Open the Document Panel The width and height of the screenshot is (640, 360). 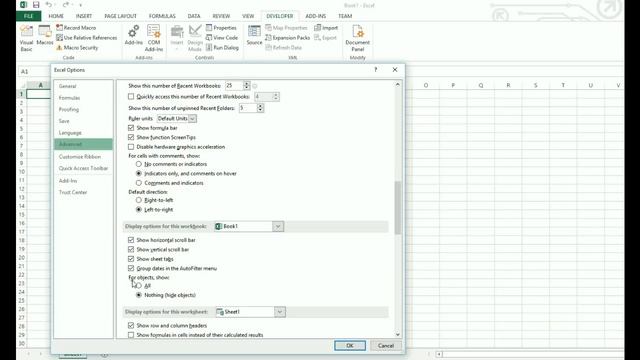click(358, 38)
